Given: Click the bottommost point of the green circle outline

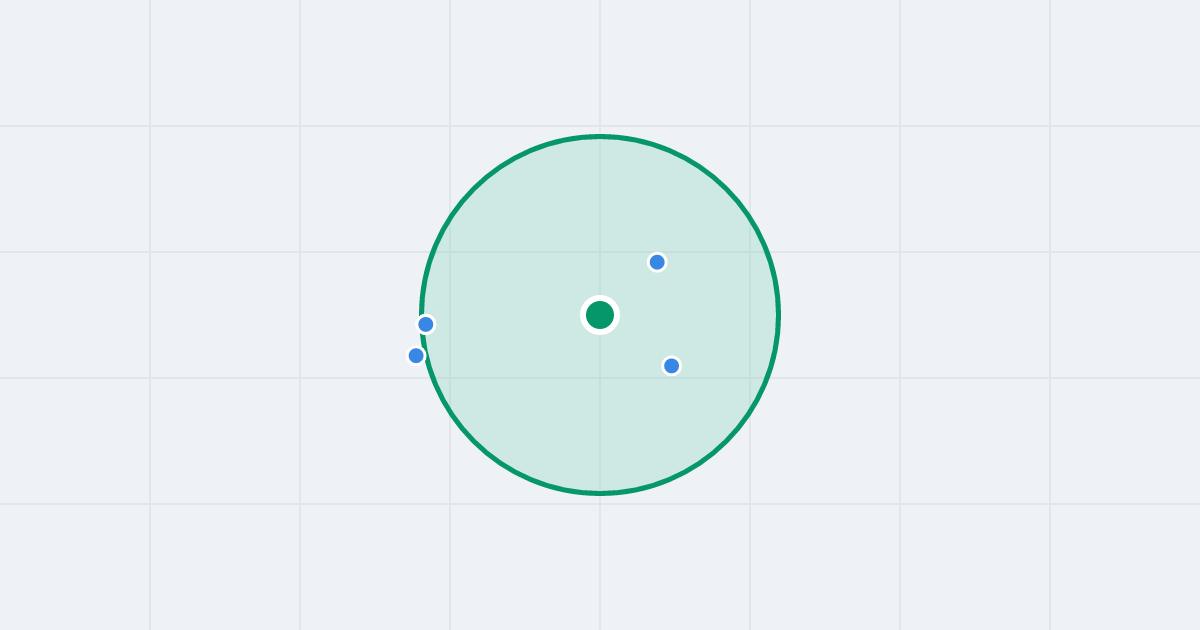Looking at the screenshot, I should pyautogui.click(x=600, y=493).
